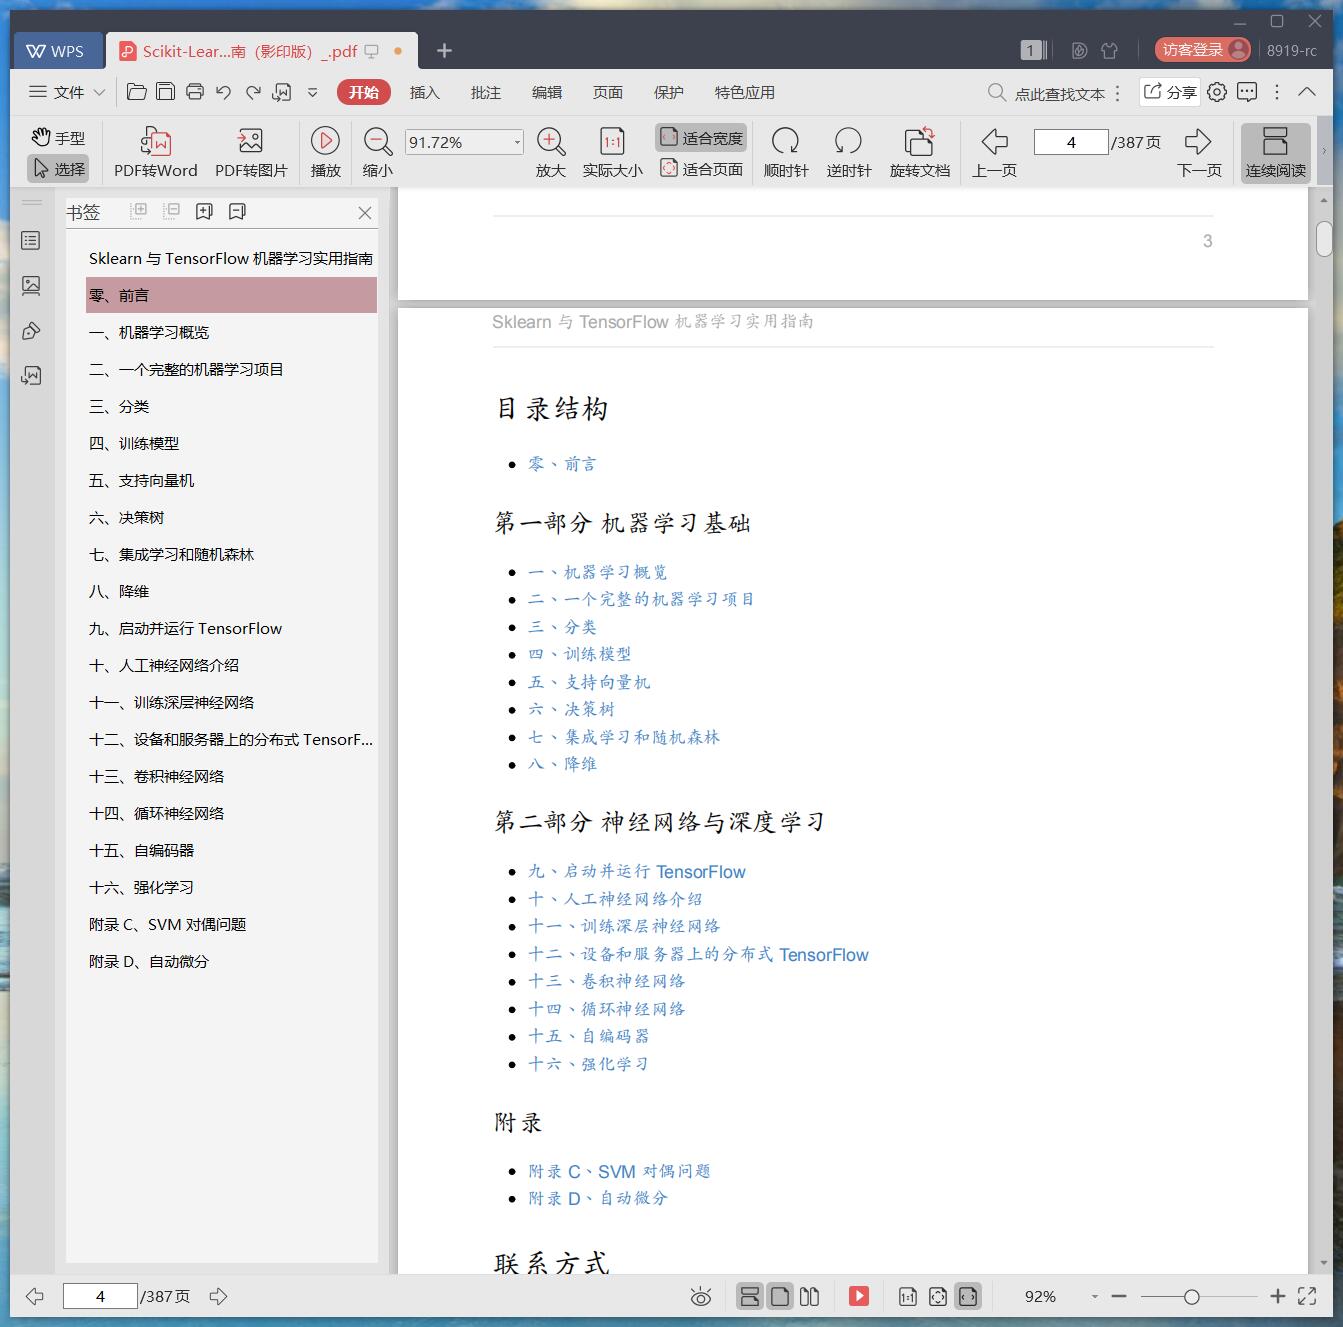Expand the 文件 menu arrow
The height and width of the screenshot is (1327, 1343).
99,92
